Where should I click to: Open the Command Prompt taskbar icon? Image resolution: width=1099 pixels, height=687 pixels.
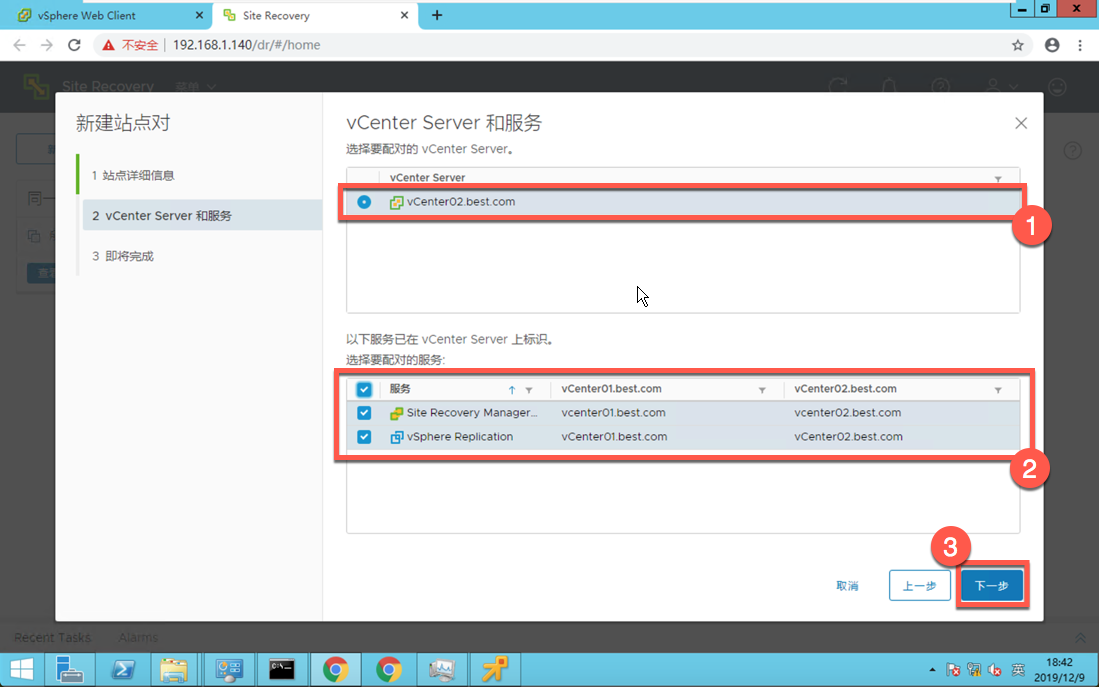click(x=282, y=669)
